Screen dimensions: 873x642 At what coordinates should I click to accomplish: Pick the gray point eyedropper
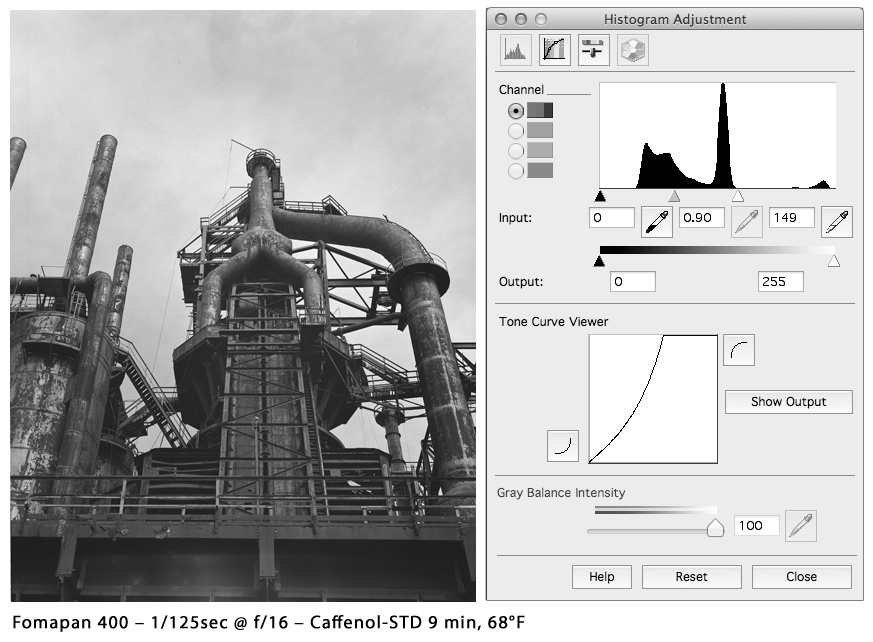coord(746,221)
